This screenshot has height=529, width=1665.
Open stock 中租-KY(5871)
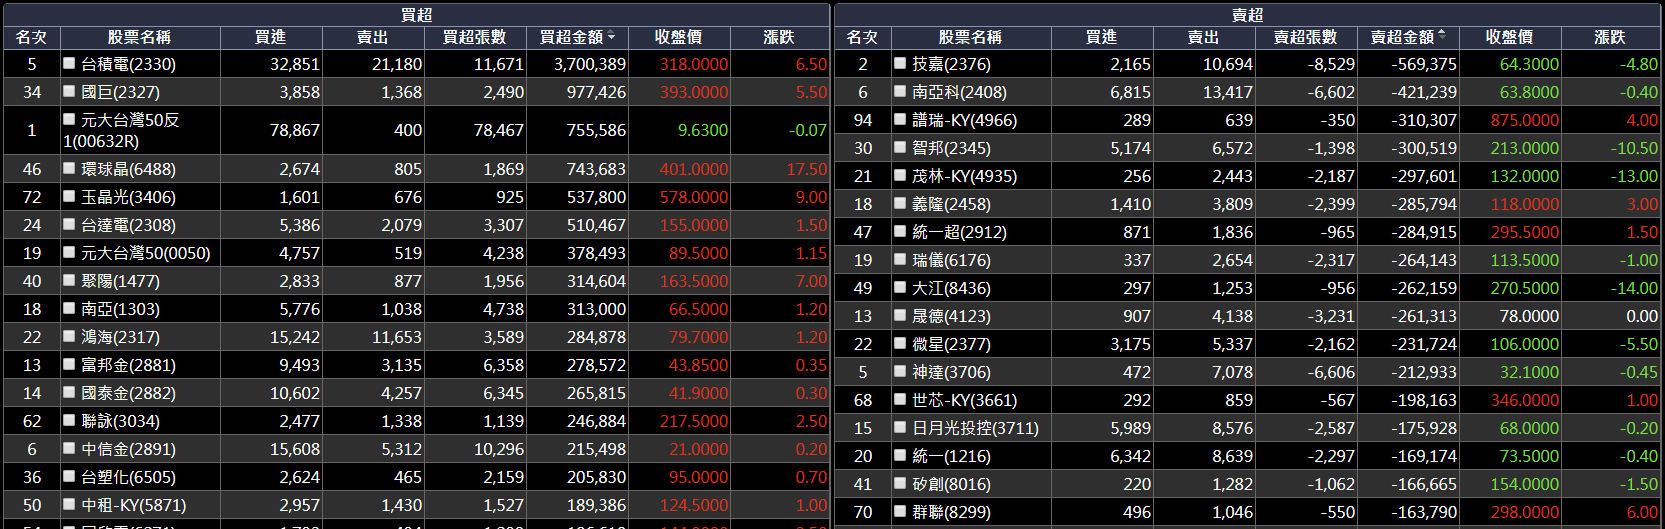134,505
